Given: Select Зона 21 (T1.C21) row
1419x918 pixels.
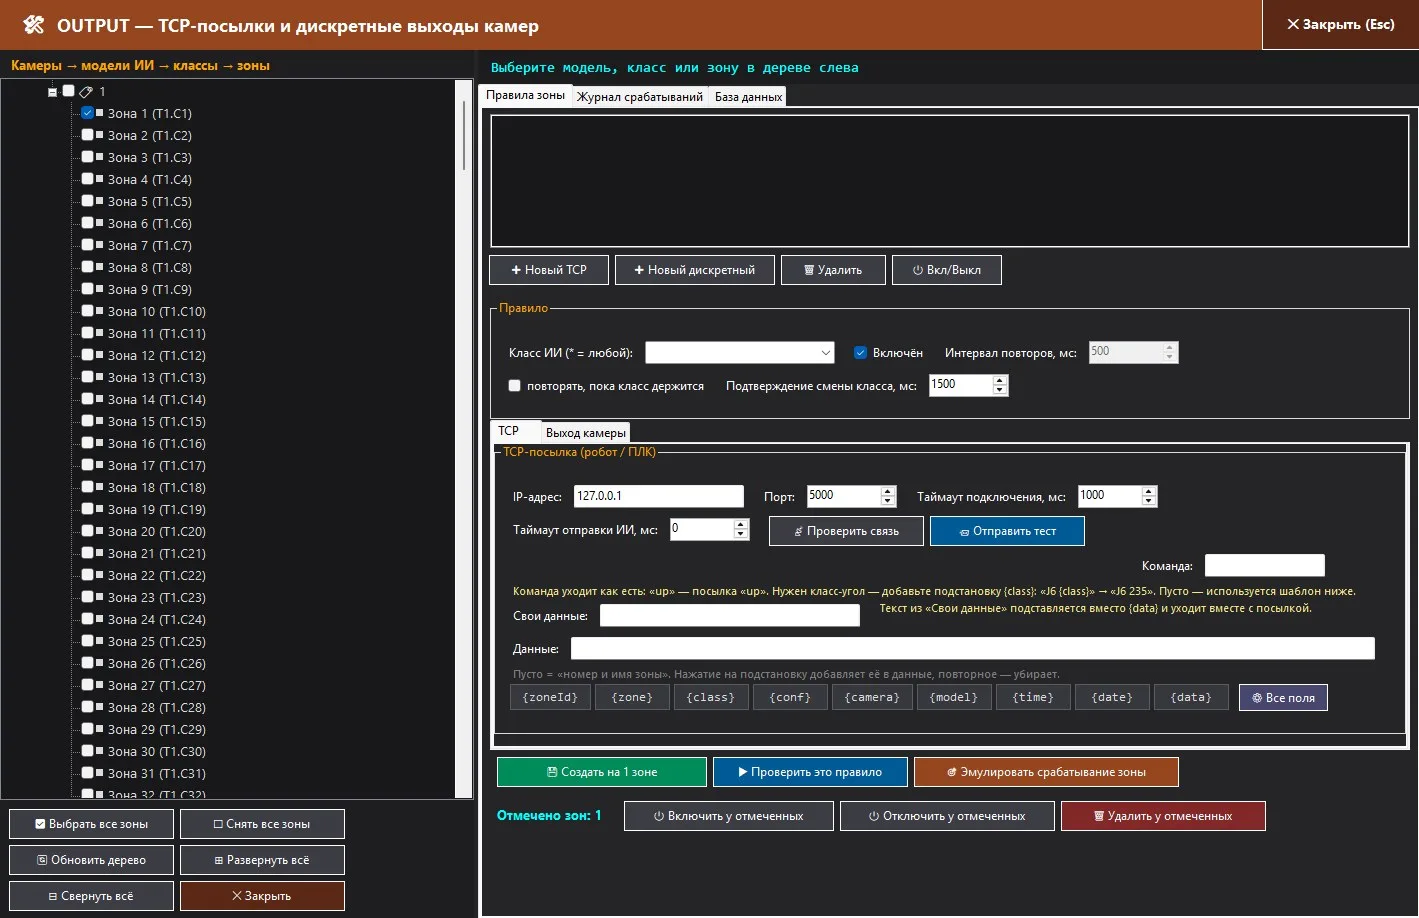Looking at the screenshot, I should click(x=157, y=553).
